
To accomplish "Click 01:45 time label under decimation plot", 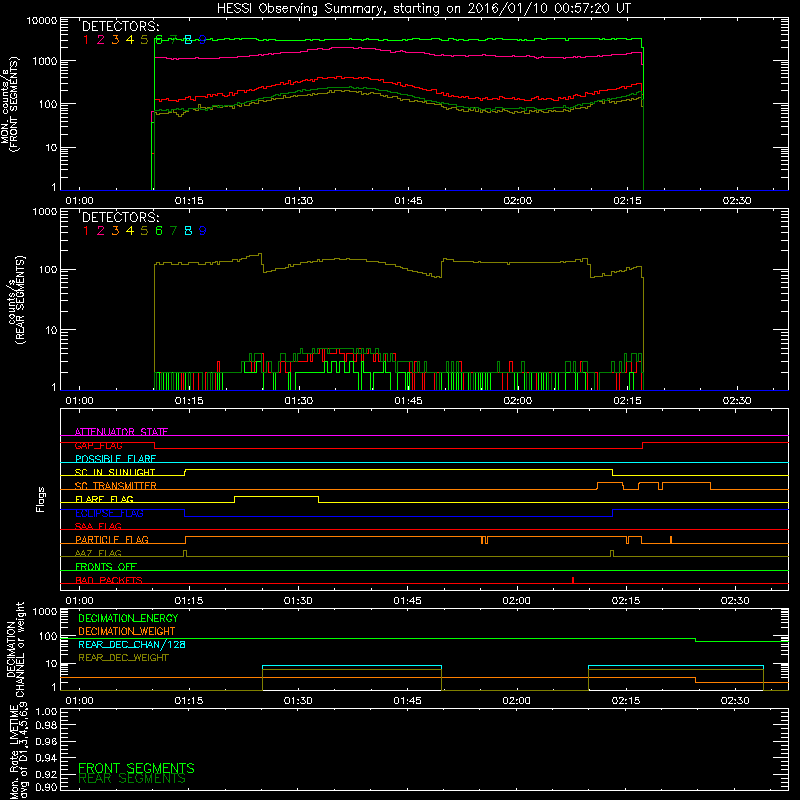I will point(407,701).
